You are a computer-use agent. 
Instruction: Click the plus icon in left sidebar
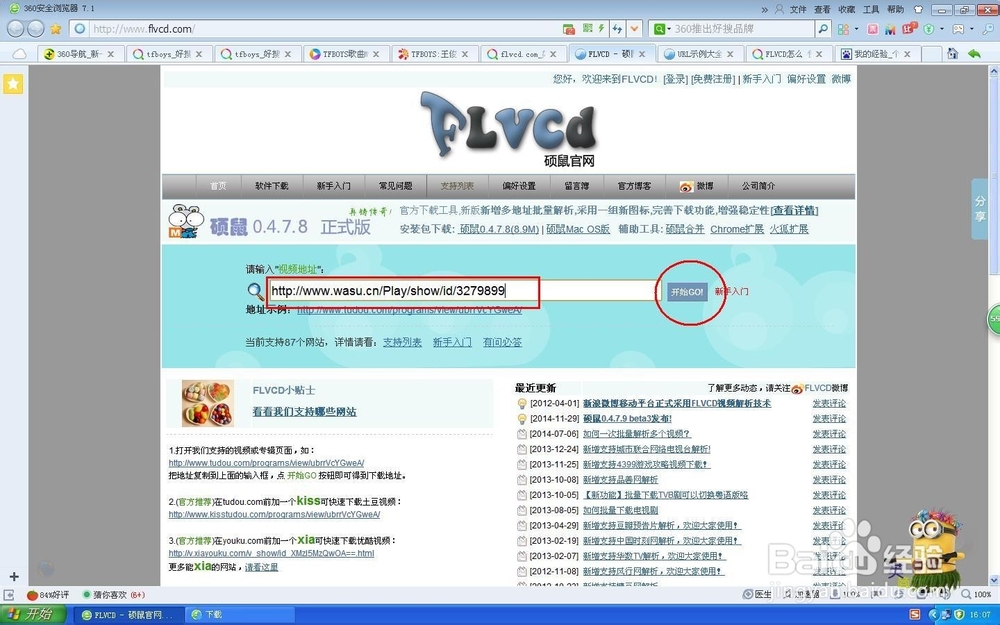coord(13,577)
